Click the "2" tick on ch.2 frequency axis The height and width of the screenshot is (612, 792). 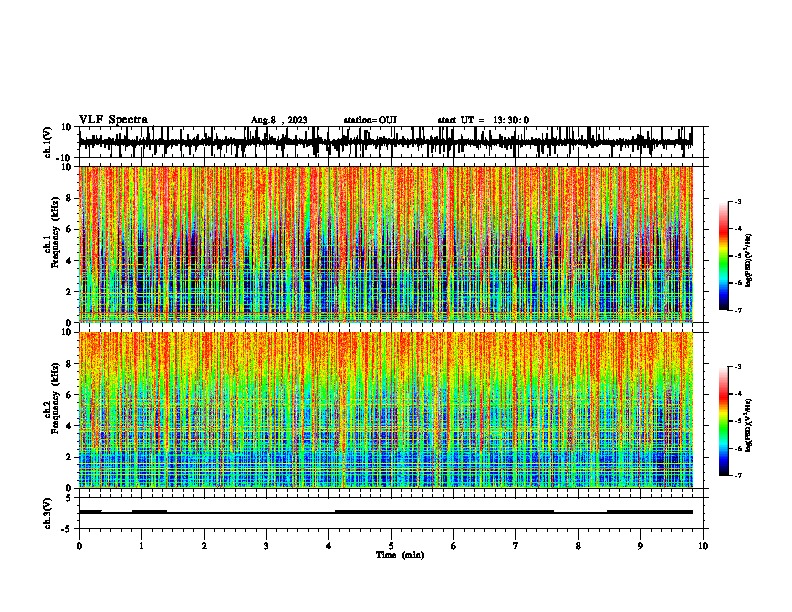coord(69,457)
